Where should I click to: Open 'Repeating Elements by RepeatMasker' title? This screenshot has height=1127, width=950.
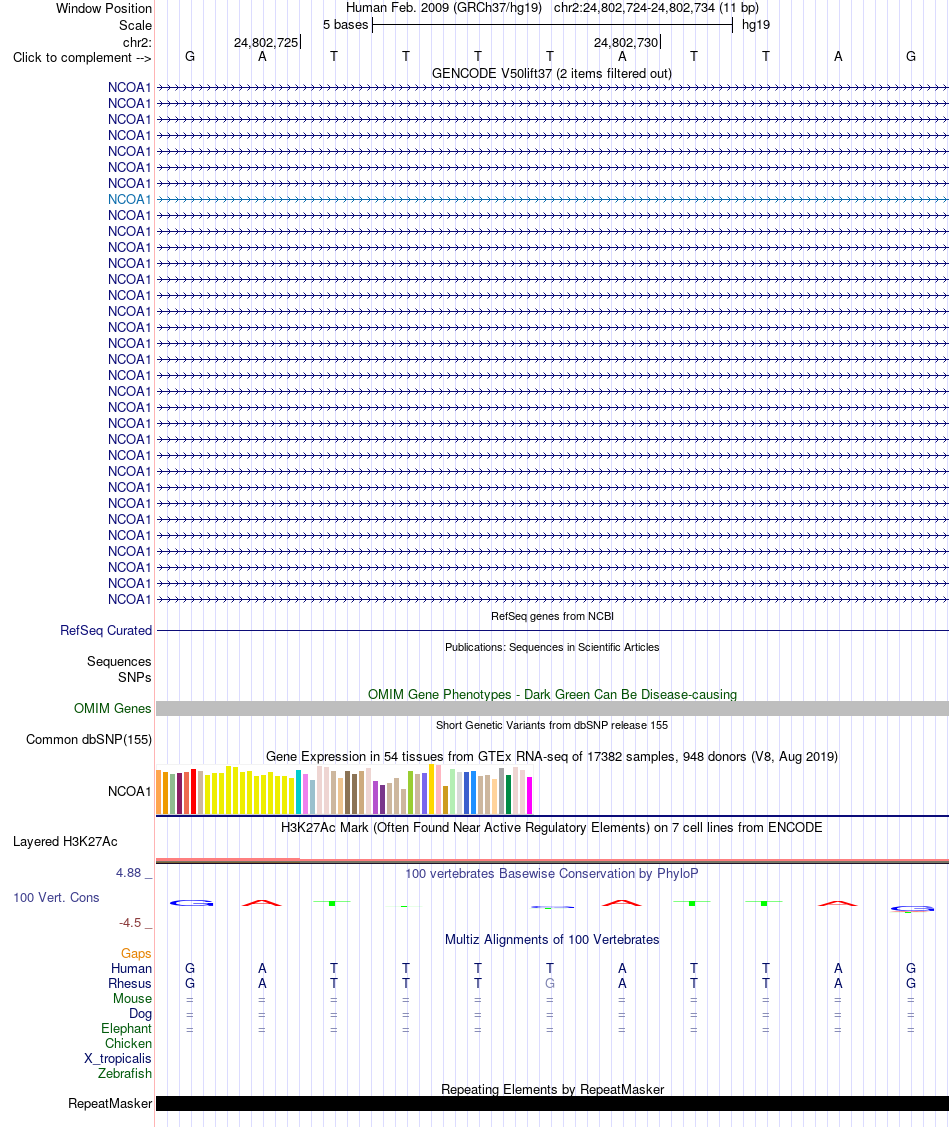pyautogui.click(x=552, y=1089)
